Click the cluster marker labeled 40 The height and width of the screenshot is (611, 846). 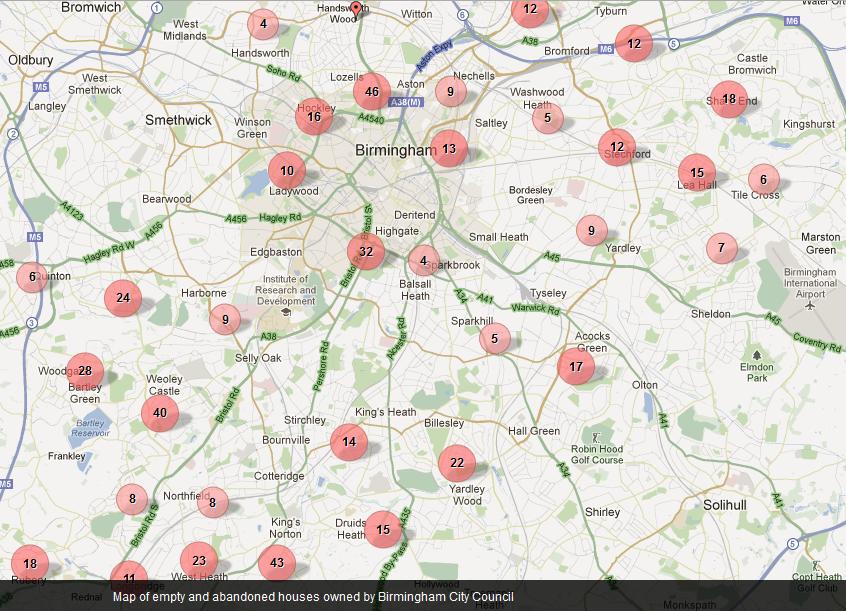[160, 412]
